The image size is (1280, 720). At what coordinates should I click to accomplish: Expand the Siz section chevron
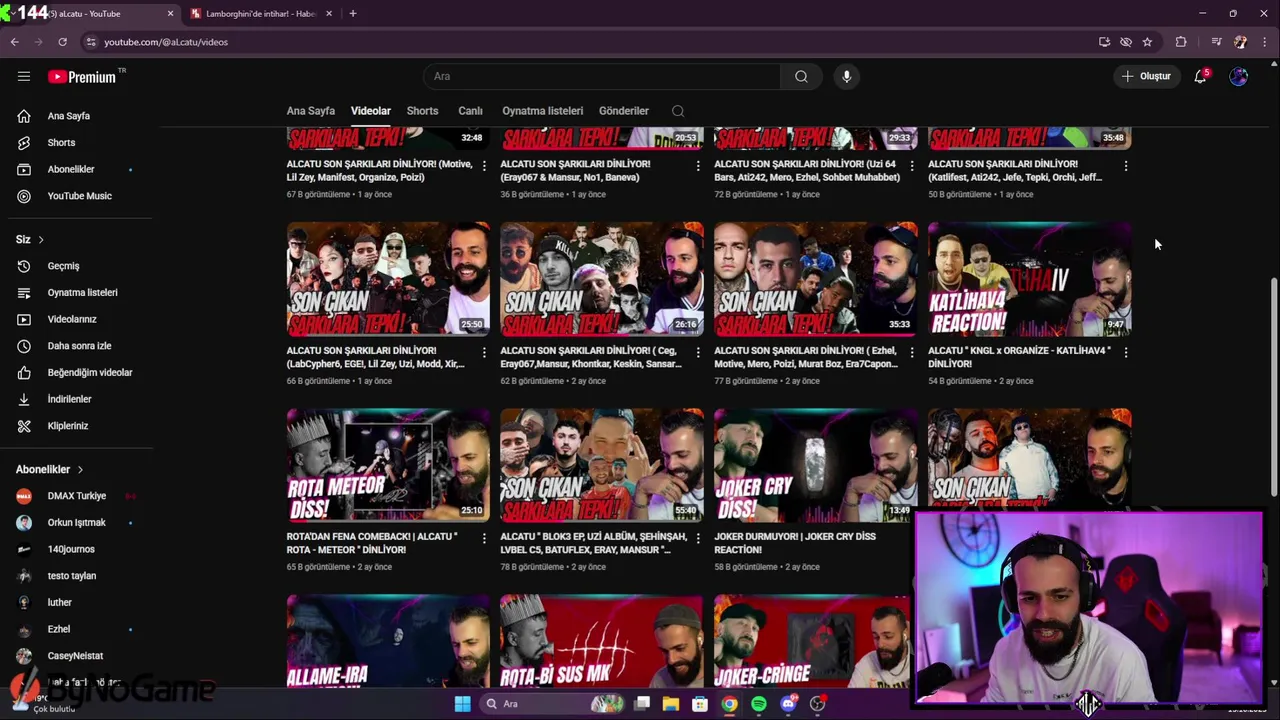pyautogui.click(x=41, y=240)
